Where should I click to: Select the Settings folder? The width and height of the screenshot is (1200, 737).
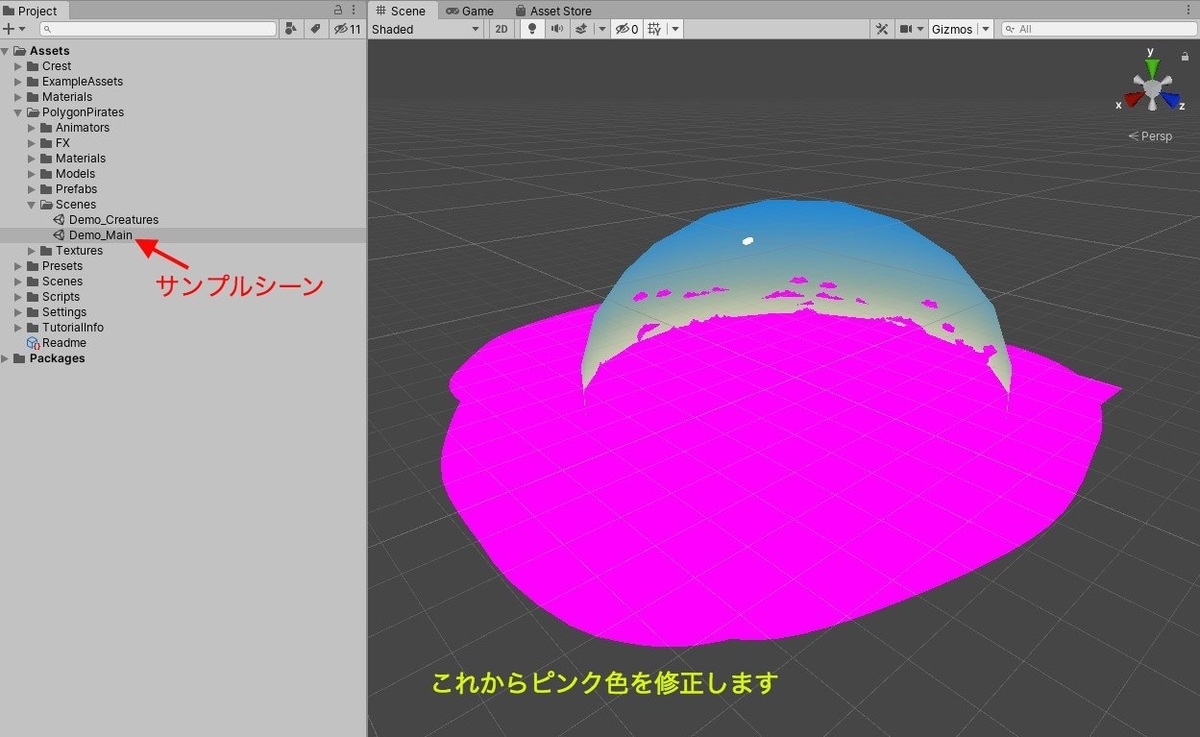(x=64, y=312)
